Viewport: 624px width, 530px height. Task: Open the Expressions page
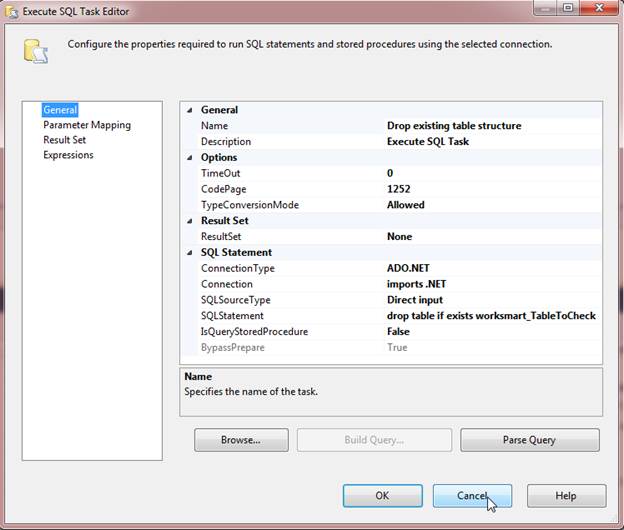(x=68, y=155)
